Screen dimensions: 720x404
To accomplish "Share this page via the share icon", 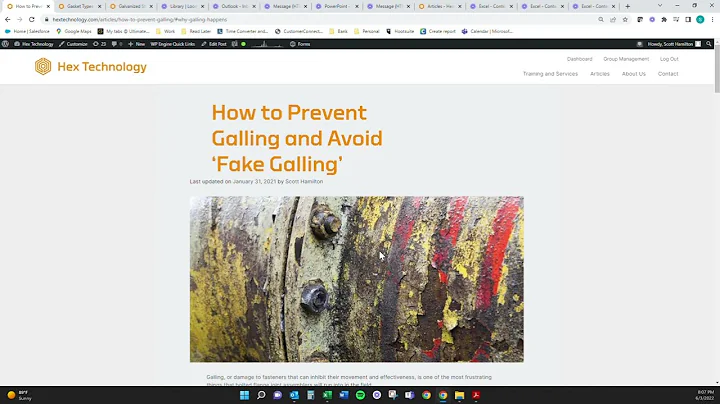I will tap(613, 20).
